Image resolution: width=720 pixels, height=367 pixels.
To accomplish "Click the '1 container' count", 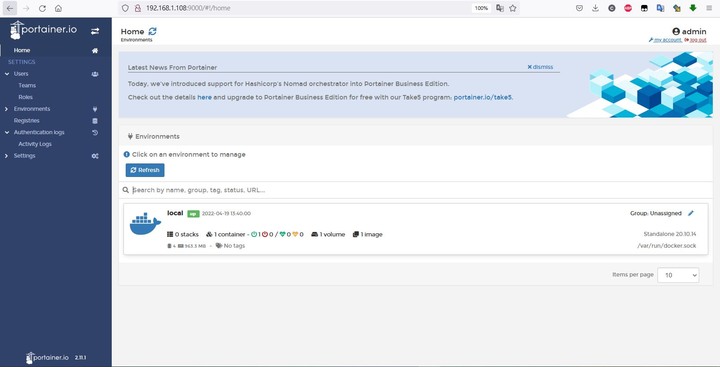I will point(225,235).
